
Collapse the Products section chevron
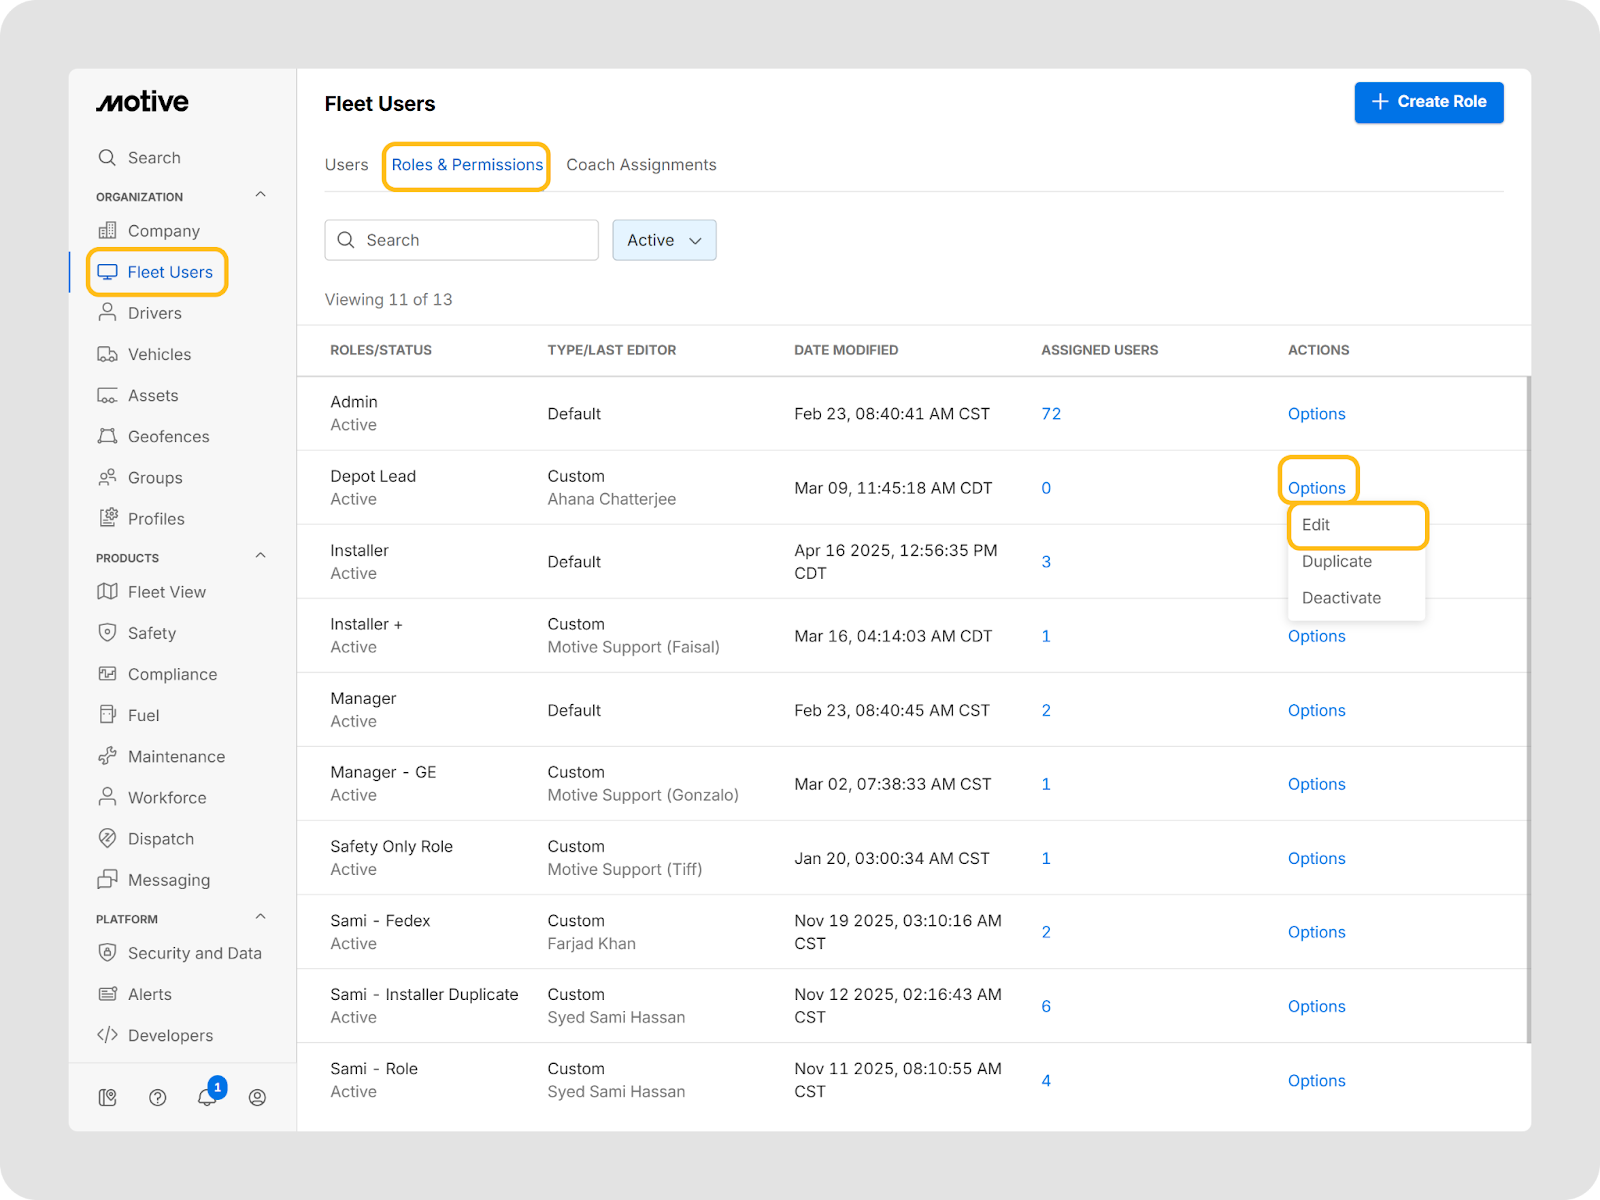point(261,556)
